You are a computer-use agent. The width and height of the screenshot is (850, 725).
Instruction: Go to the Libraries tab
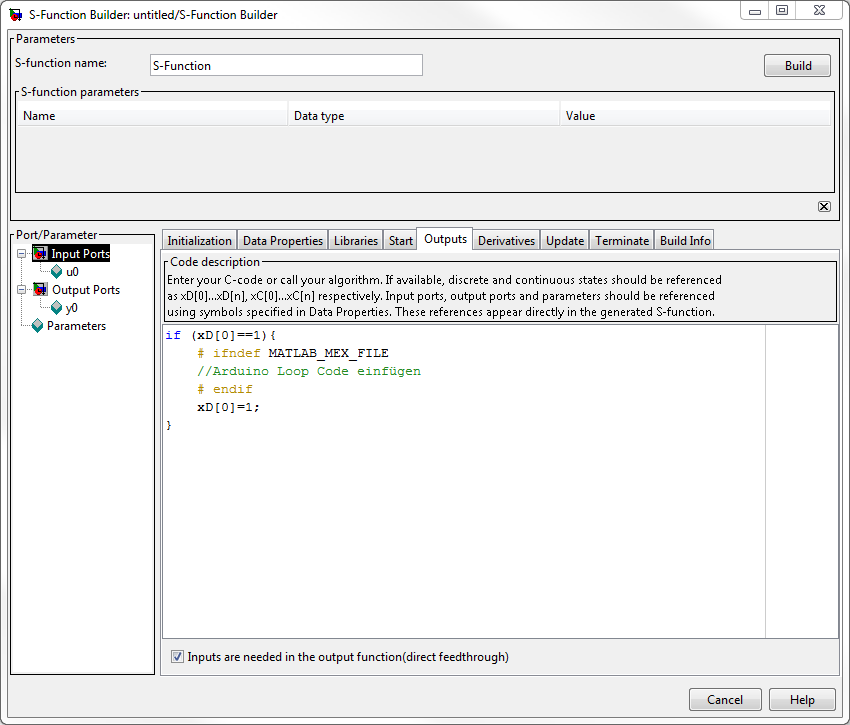tap(356, 241)
